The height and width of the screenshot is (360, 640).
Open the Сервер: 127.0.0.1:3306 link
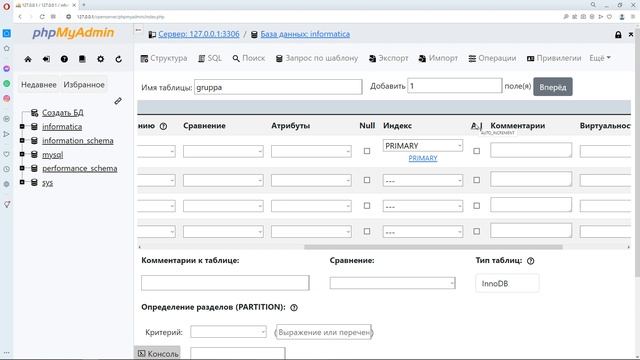point(199,34)
